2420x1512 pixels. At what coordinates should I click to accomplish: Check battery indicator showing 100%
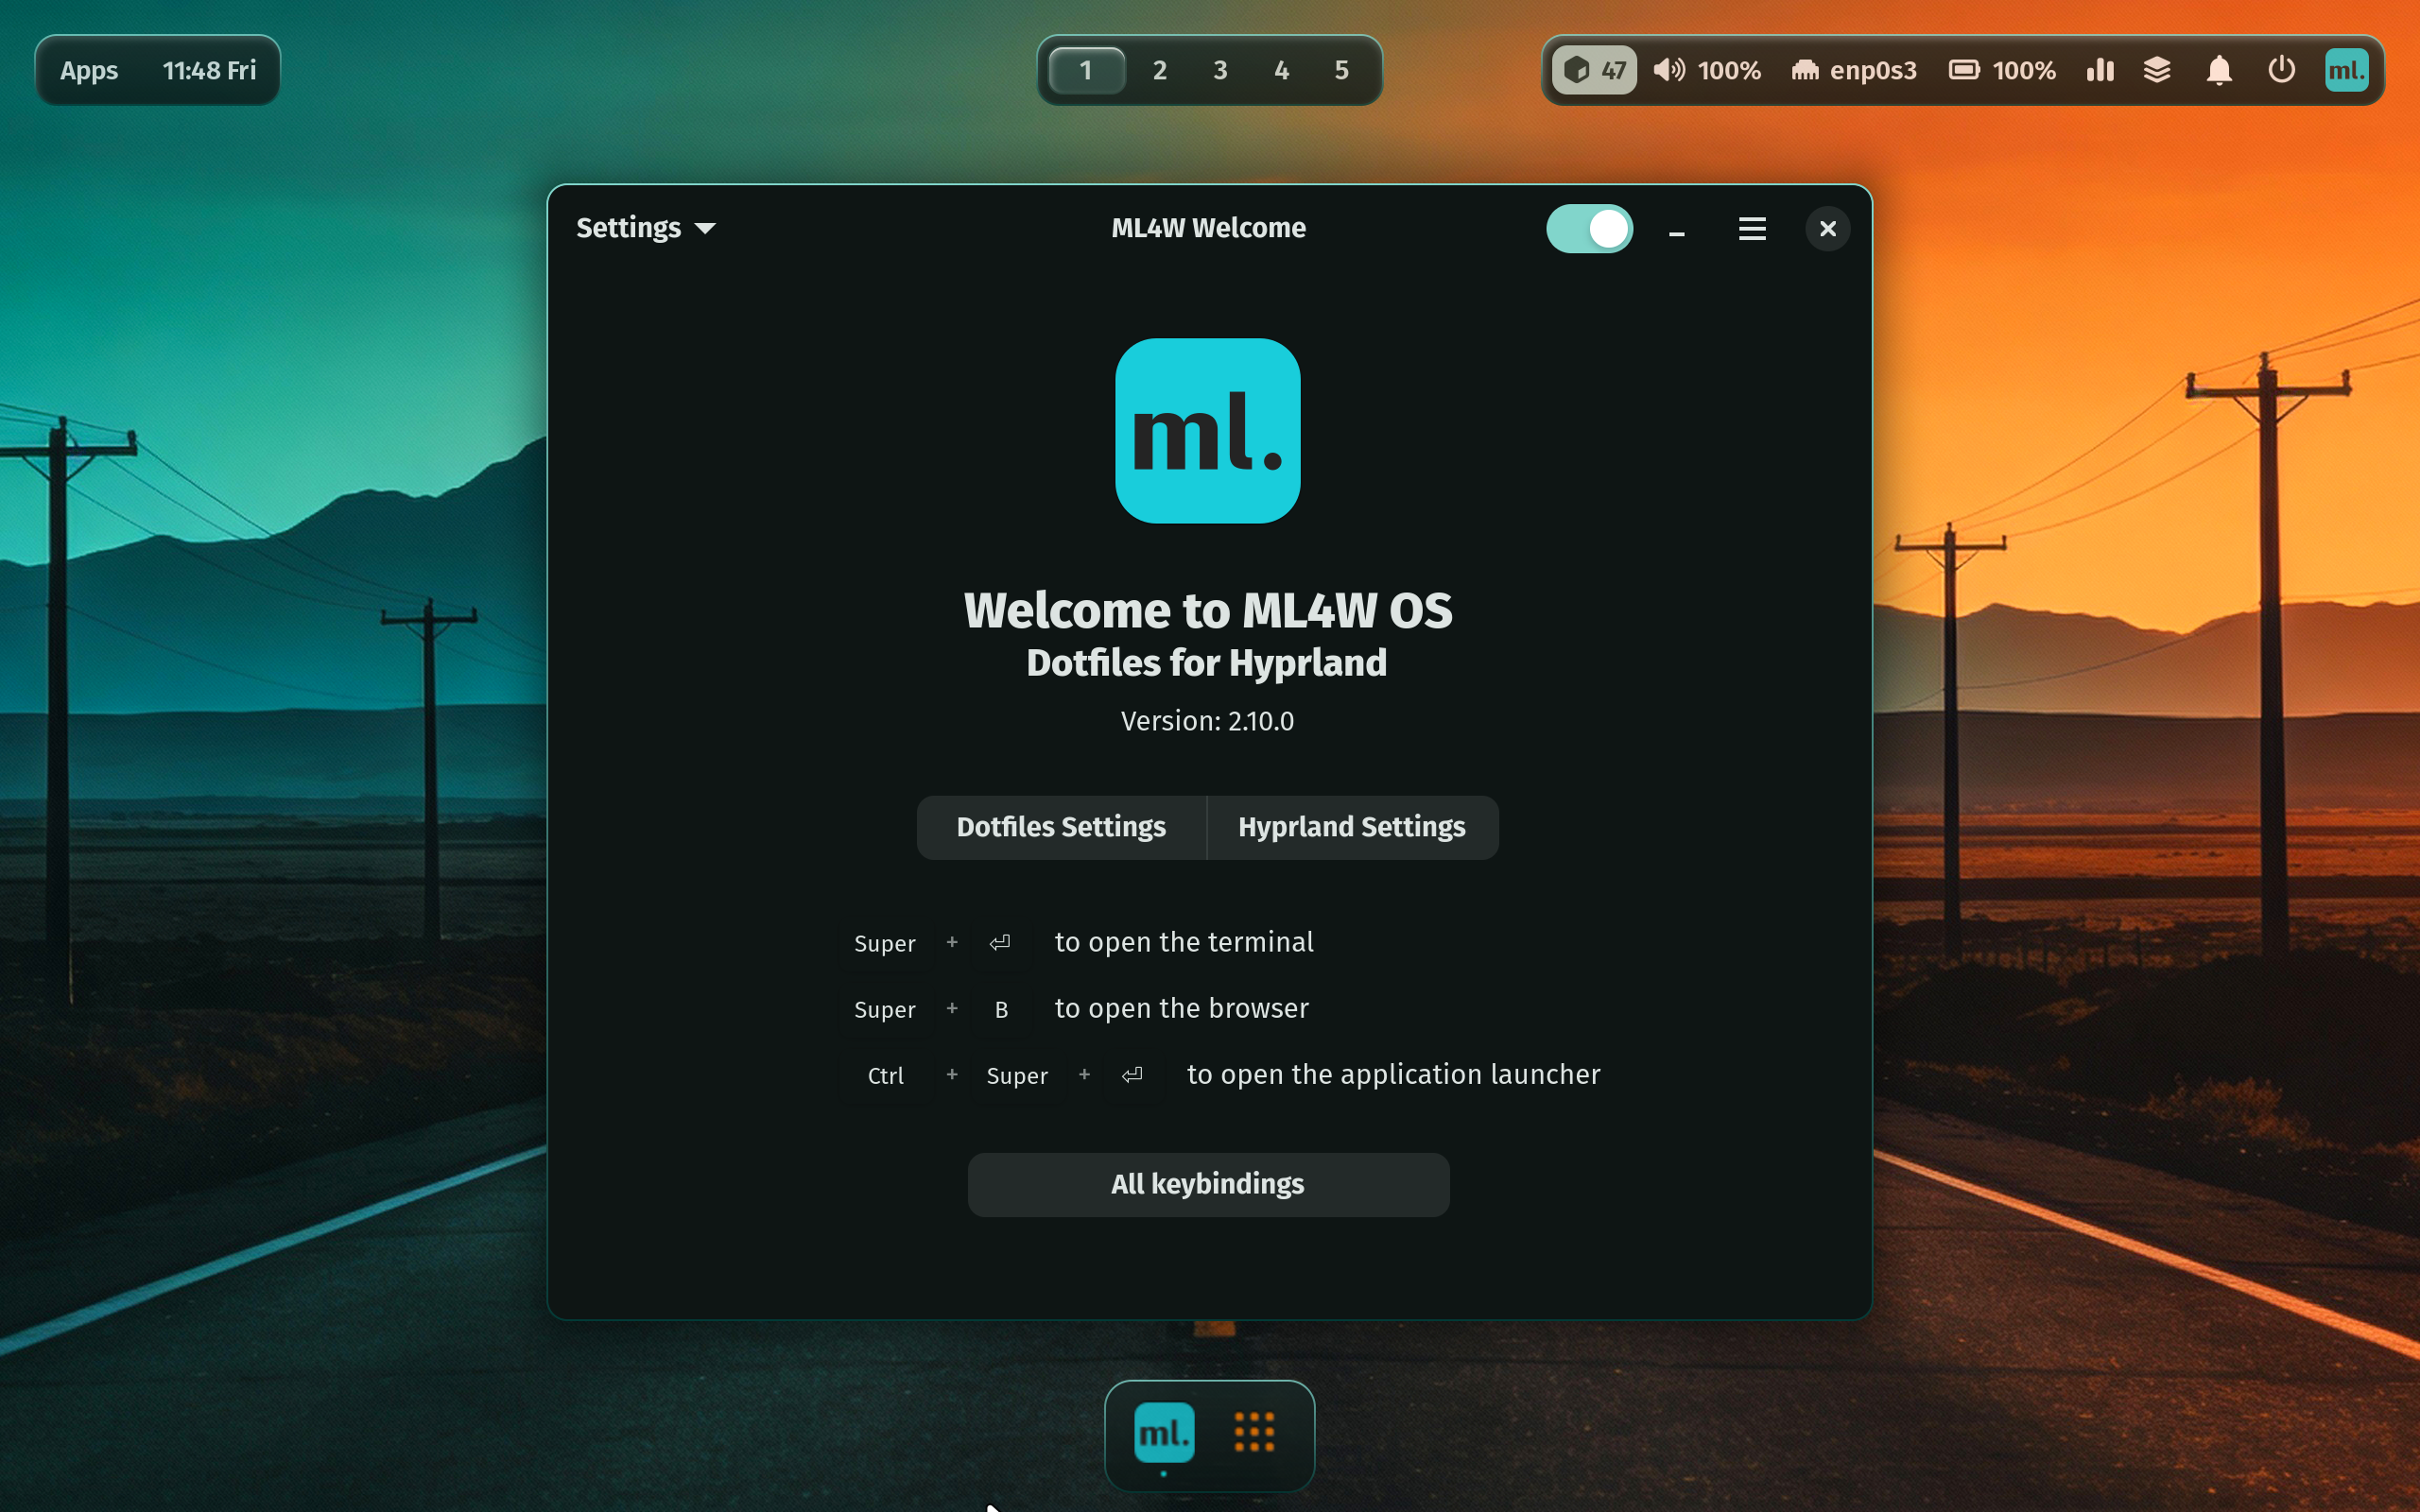point(2002,70)
